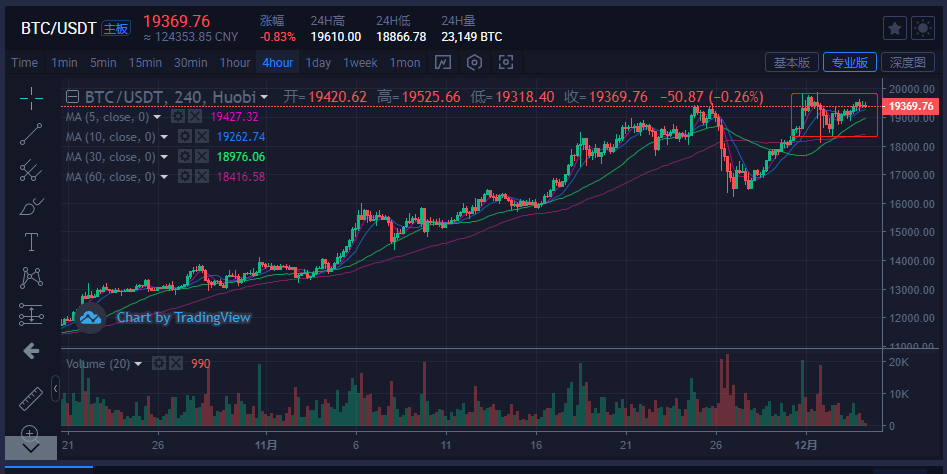This screenshot has height=474, width=947.
Task: Remove MA (5, close, 0) indicator
Action: tap(194, 117)
